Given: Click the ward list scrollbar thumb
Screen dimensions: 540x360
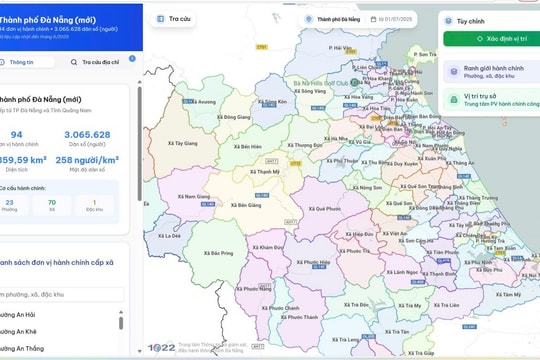Looking at the screenshot, I should 121,323.
